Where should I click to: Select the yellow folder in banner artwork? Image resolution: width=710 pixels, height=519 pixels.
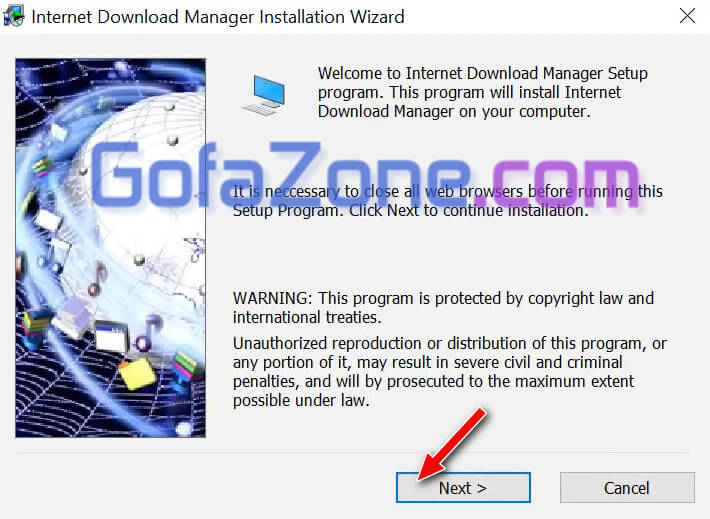point(137,373)
